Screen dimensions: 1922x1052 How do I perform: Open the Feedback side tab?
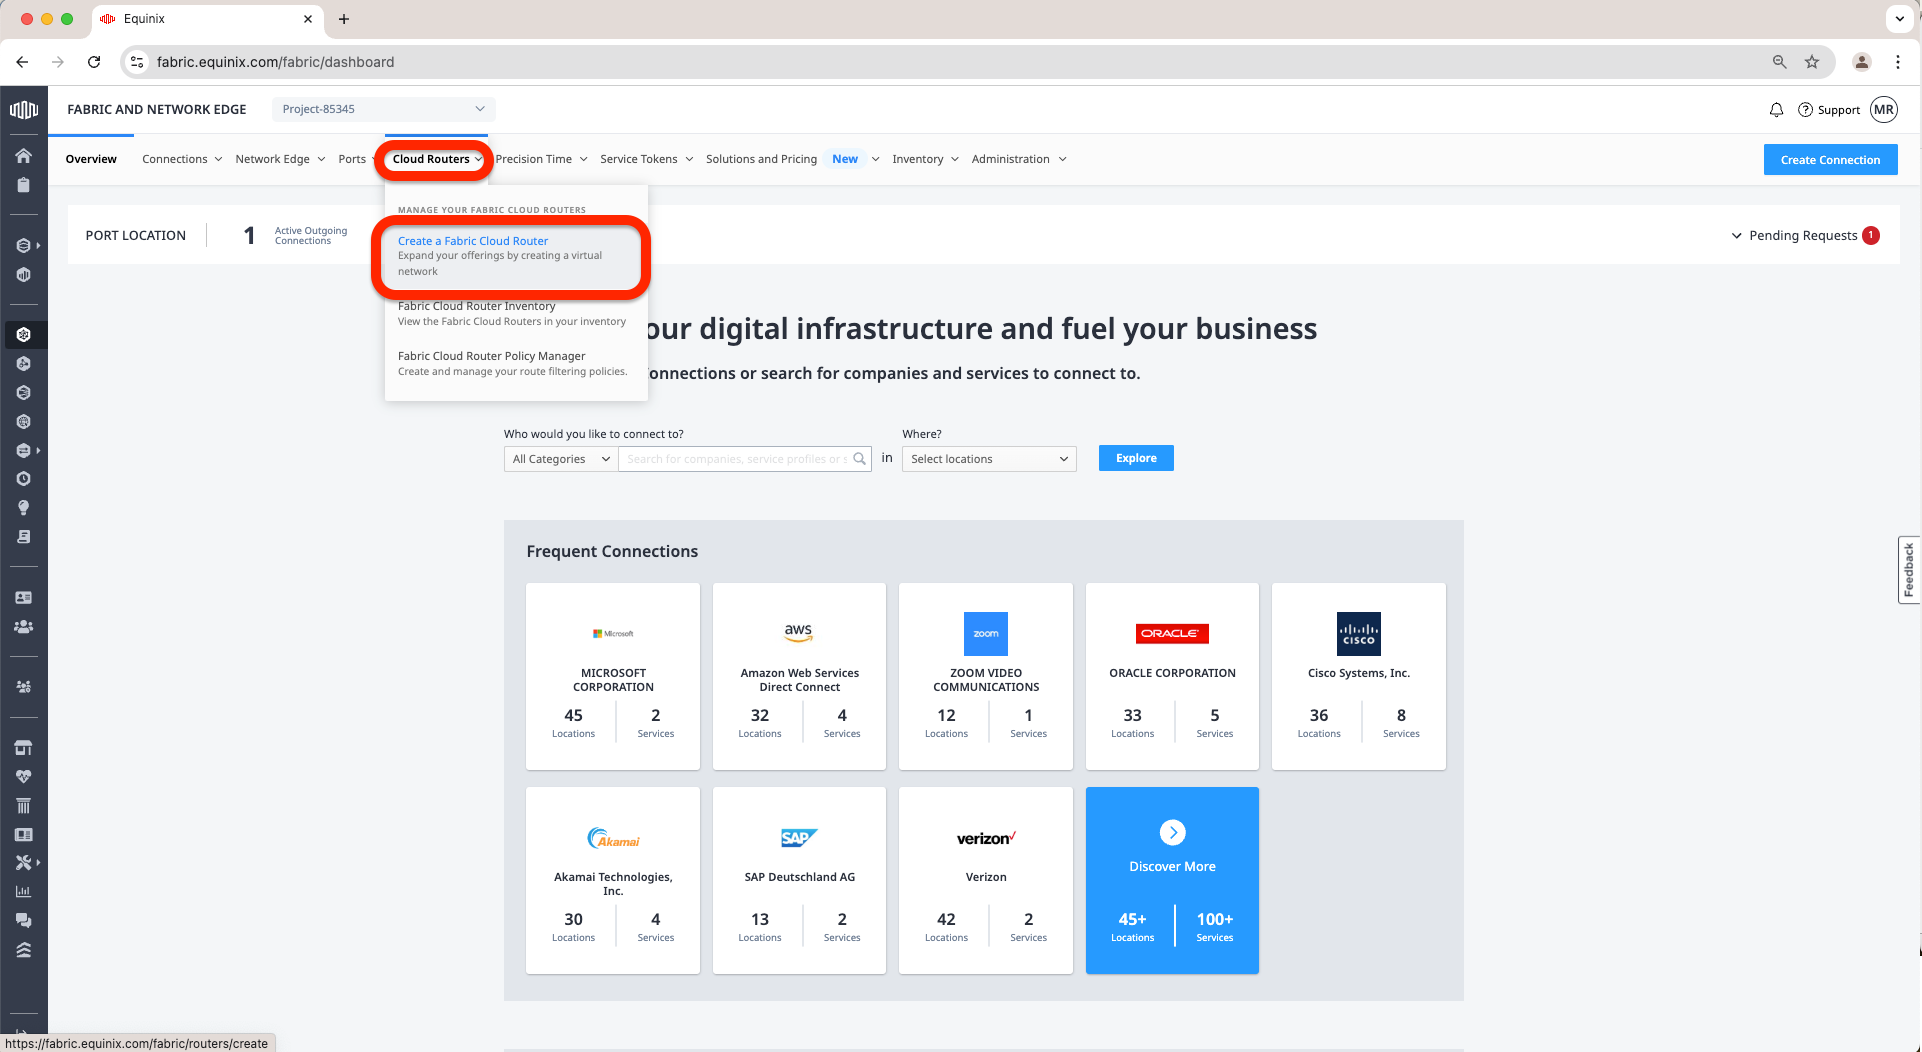[1908, 570]
